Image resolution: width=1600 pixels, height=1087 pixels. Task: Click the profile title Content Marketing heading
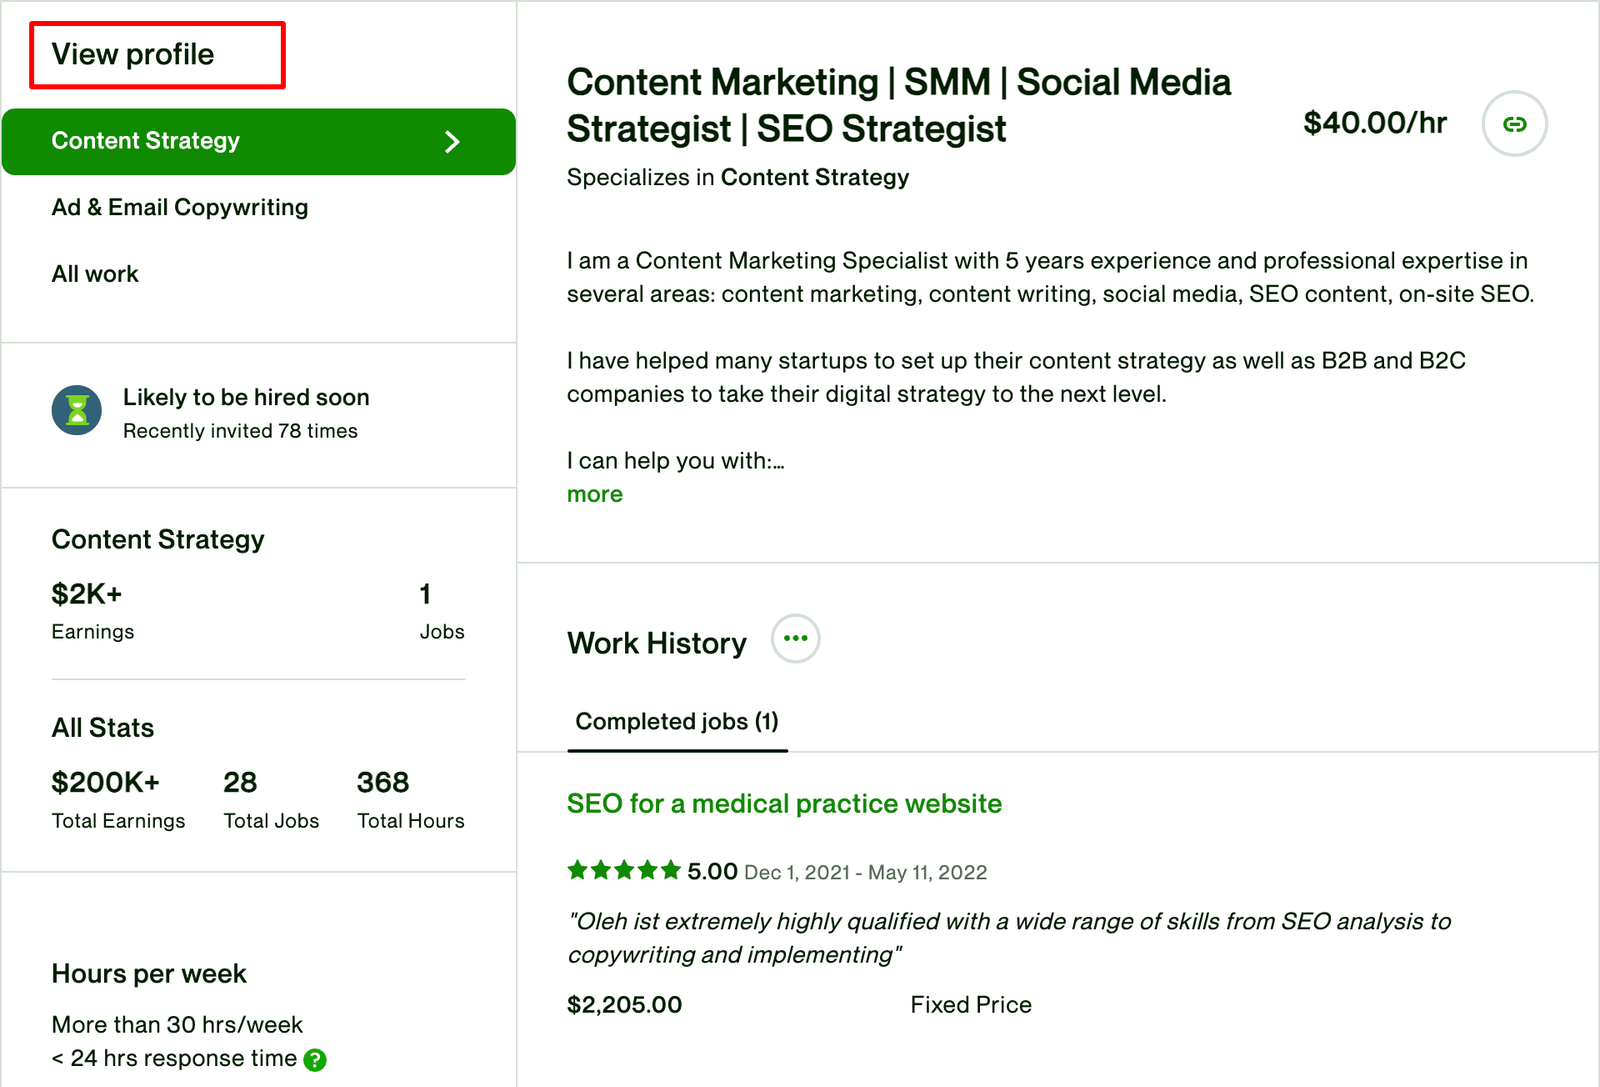pos(899,105)
